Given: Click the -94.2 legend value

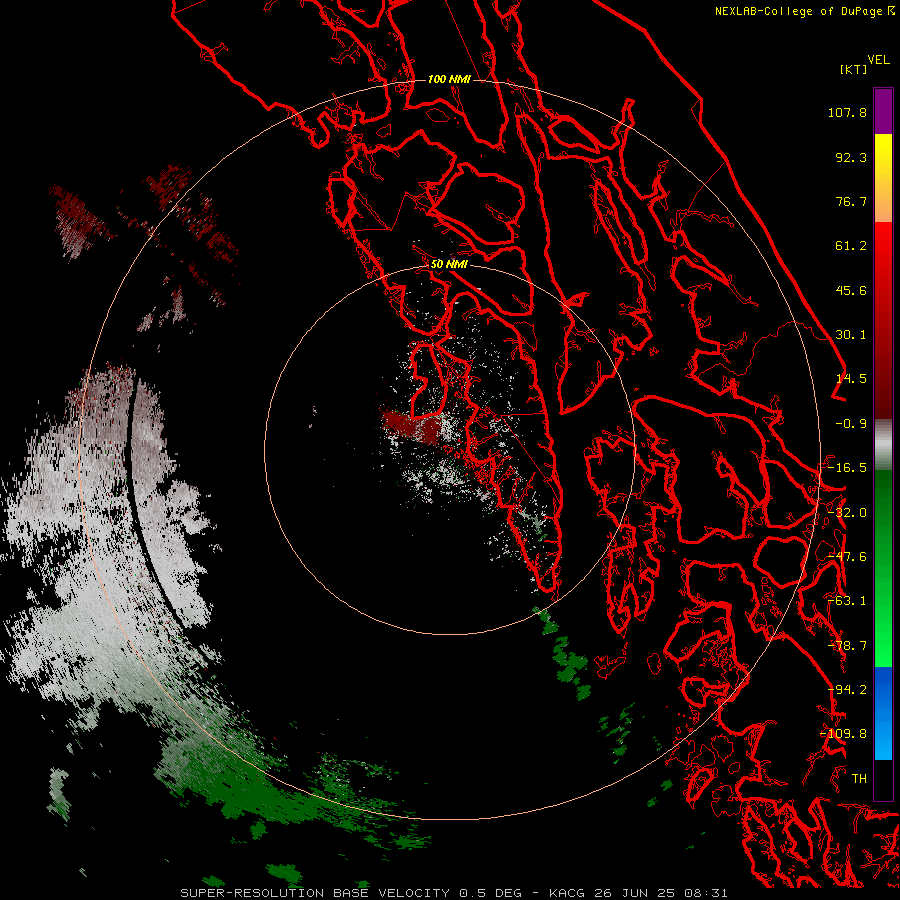Looking at the screenshot, I should click(847, 690).
